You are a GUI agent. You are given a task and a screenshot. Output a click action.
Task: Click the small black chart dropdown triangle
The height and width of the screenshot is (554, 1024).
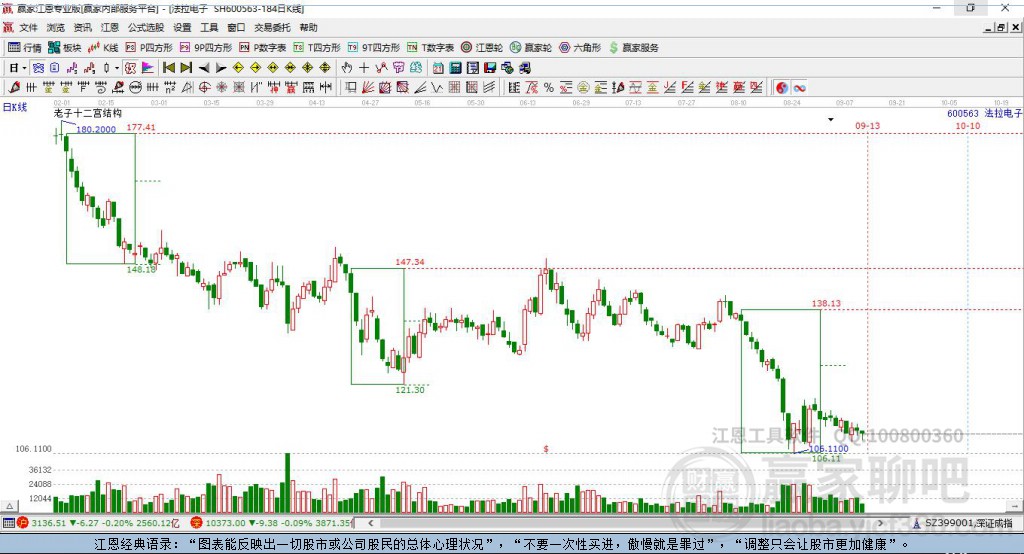(x=831, y=120)
